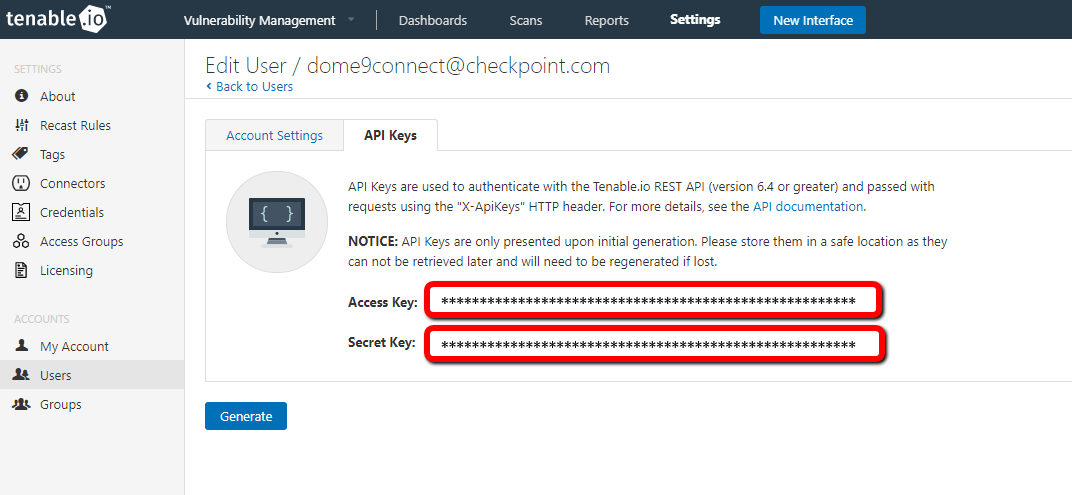Go to Tags in the sidebar

click(x=53, y=155)
